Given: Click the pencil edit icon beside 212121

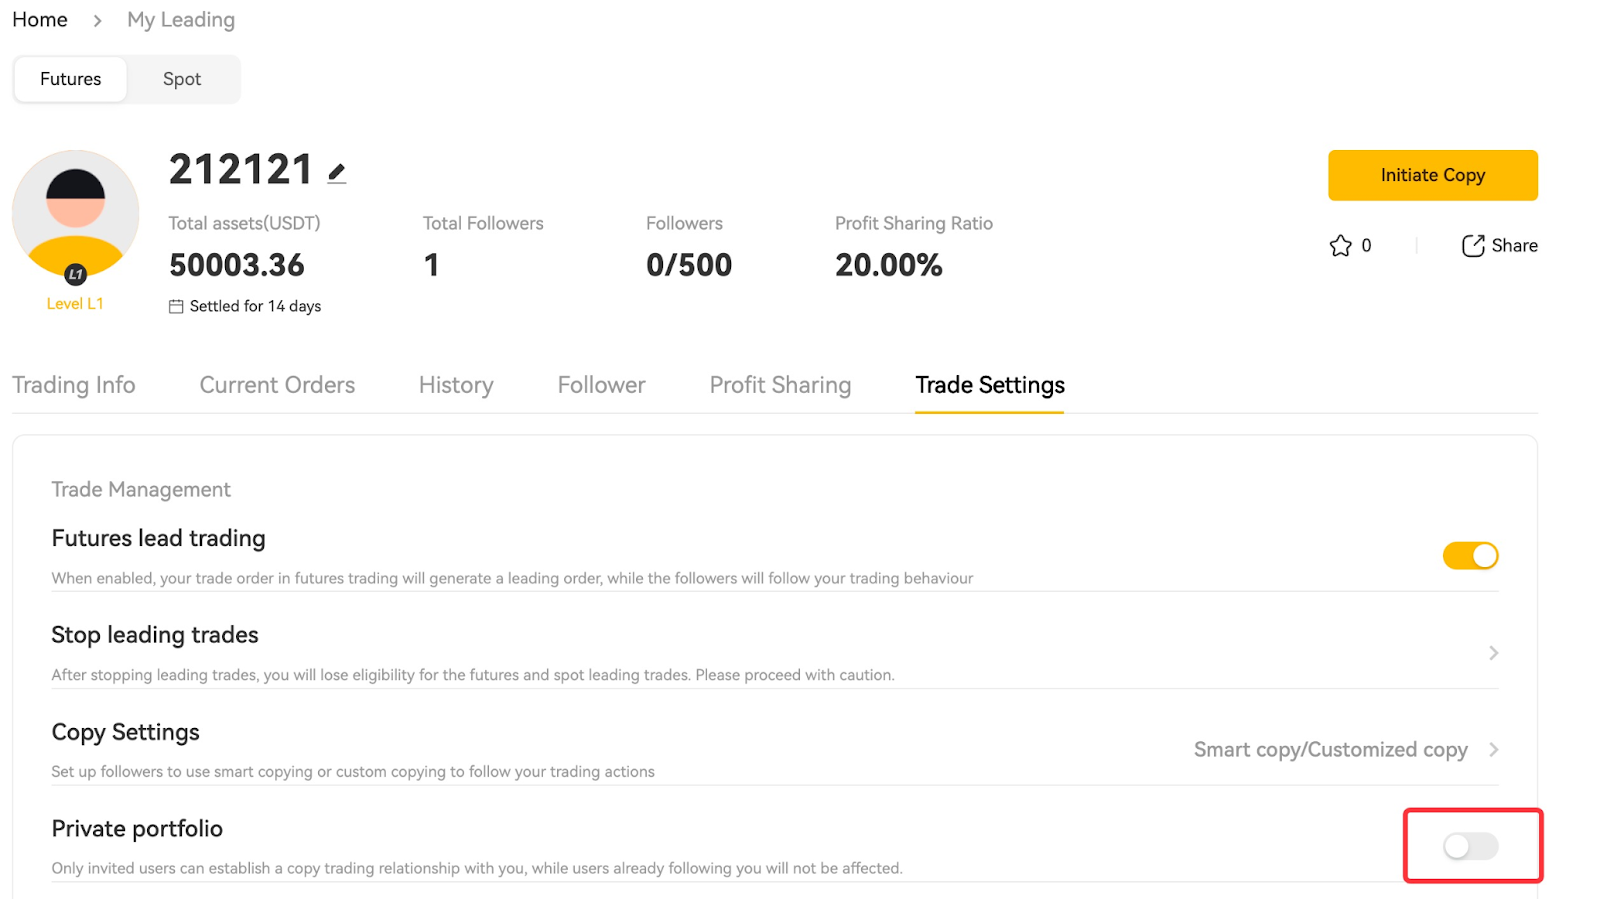Looking at the screenshot, I should (x=337, y=174).
